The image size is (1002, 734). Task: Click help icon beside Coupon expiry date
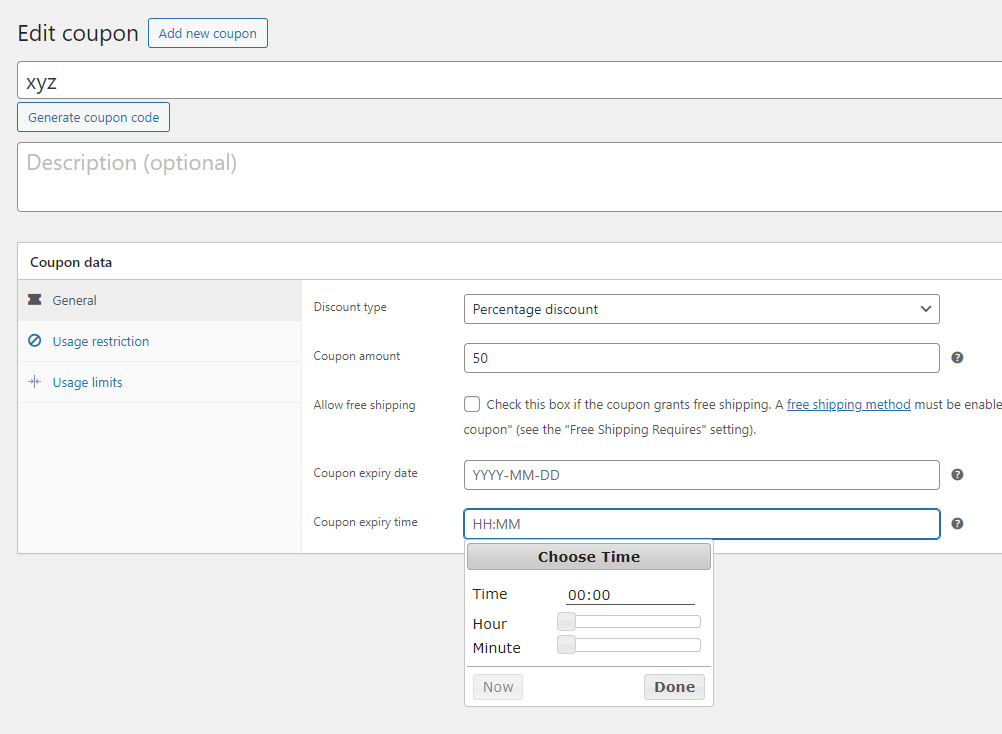click(957, 474)
